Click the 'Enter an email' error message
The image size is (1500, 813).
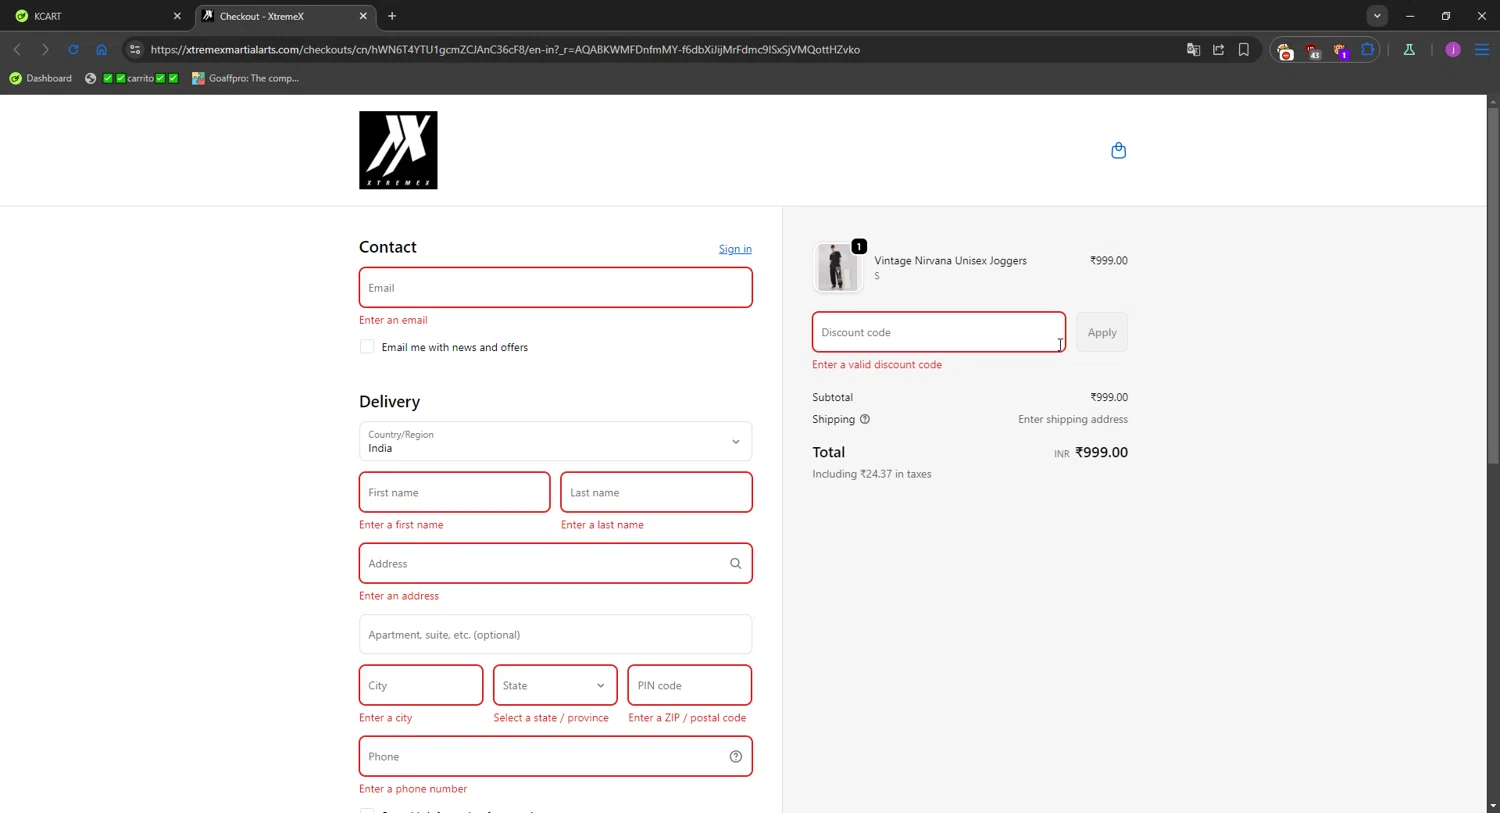(393, 320)
